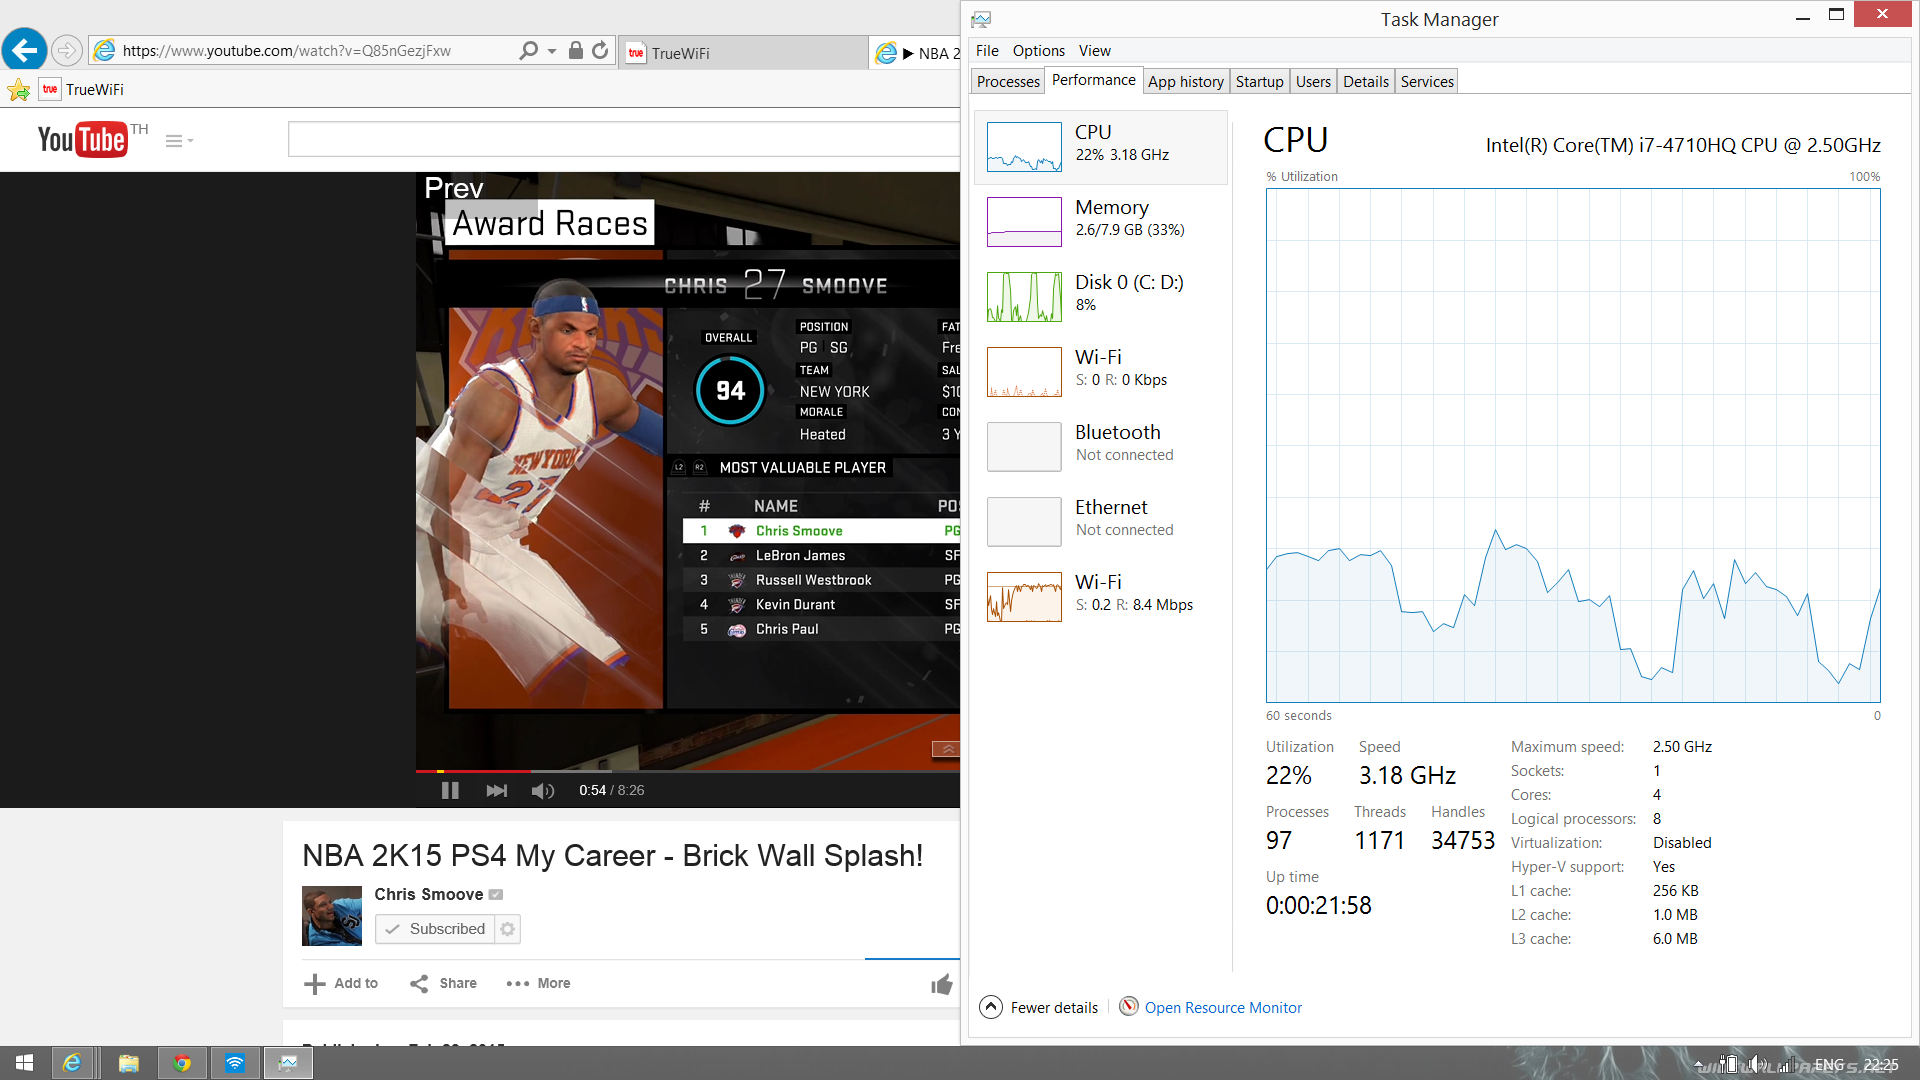
Task: Select the Memory performance item
Action: coord(1101,222)
